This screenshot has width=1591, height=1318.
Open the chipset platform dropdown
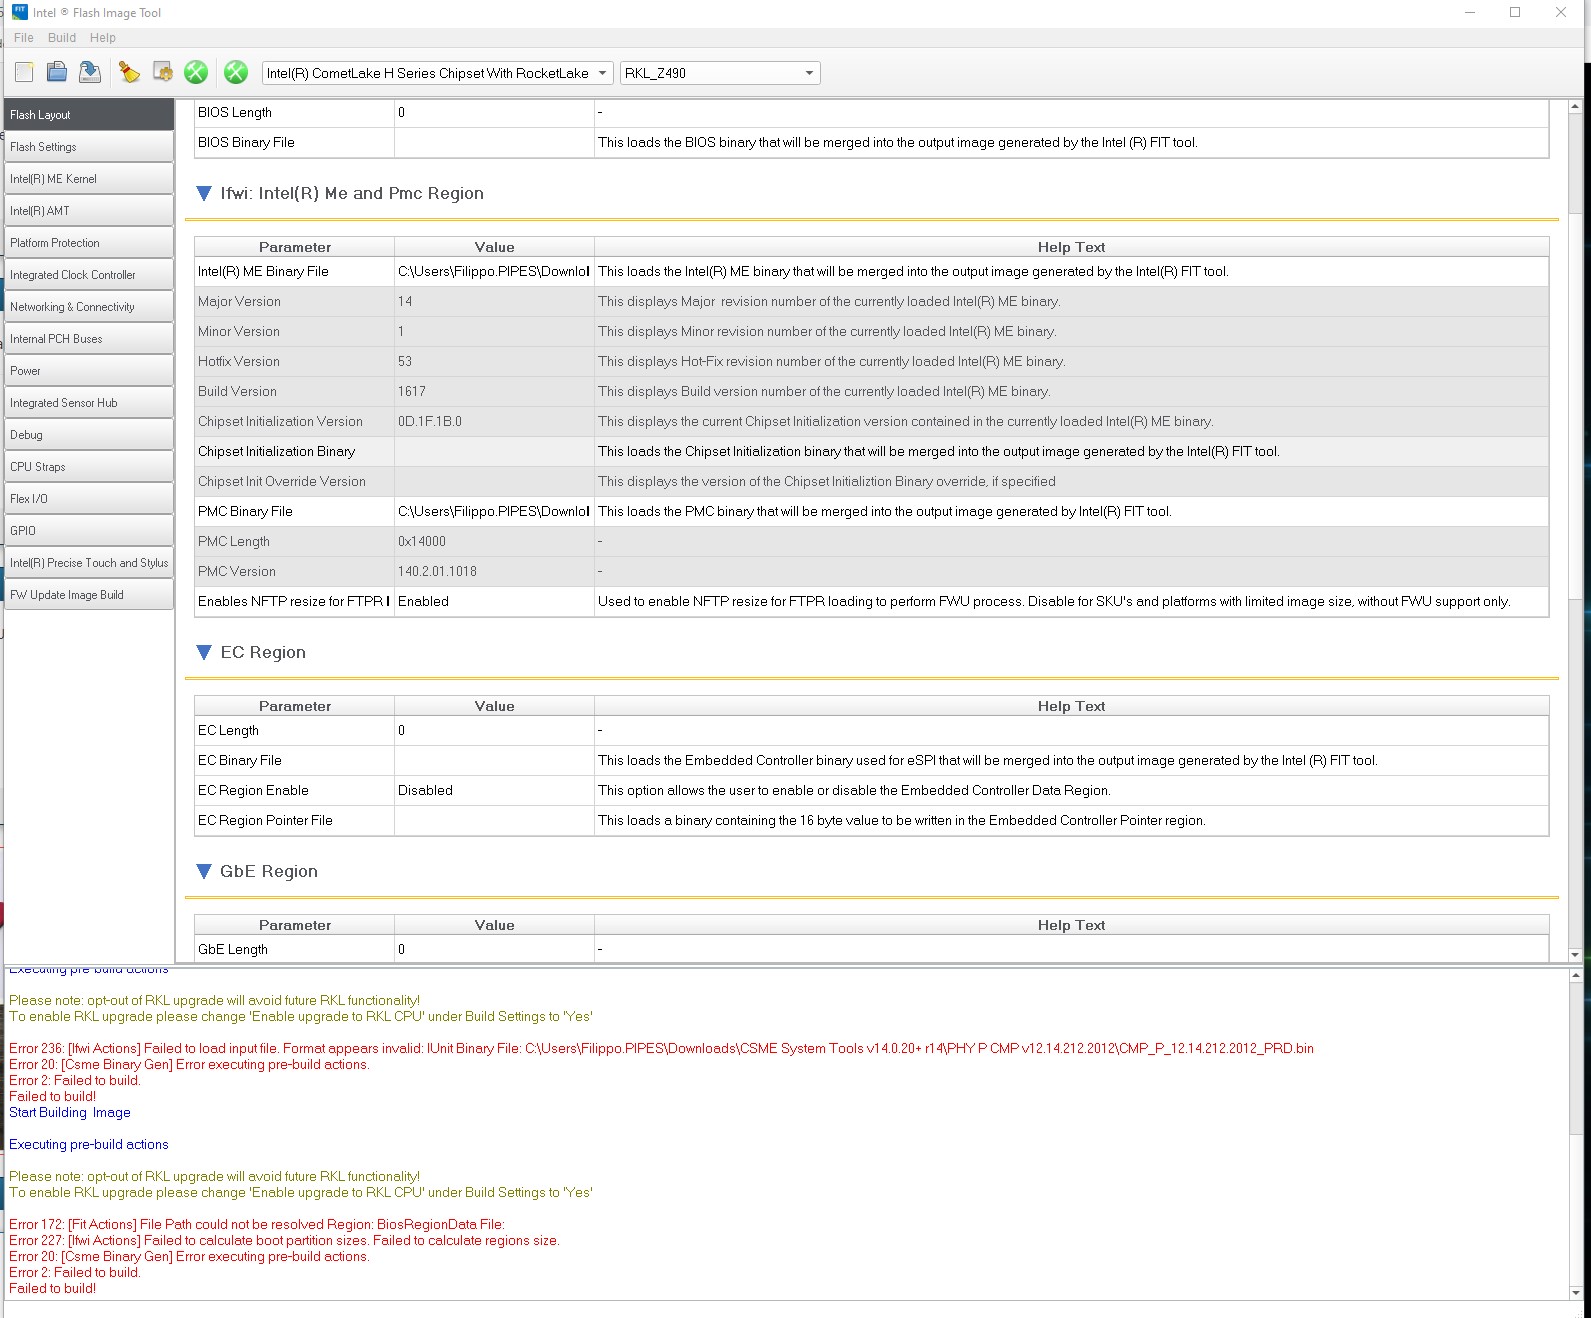437,73
